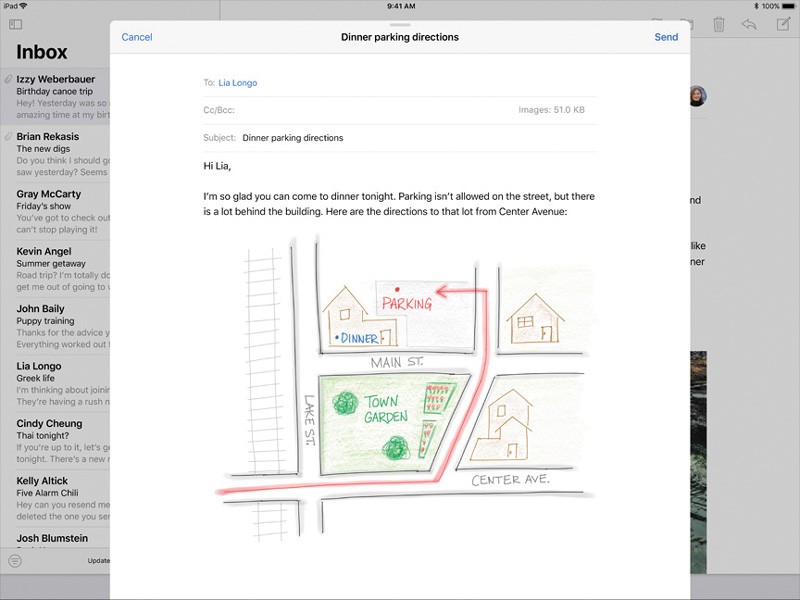Screen dimensions: 800x600
Task: Tap the Images: 51.0 KB size label
Action: point(551,110)
